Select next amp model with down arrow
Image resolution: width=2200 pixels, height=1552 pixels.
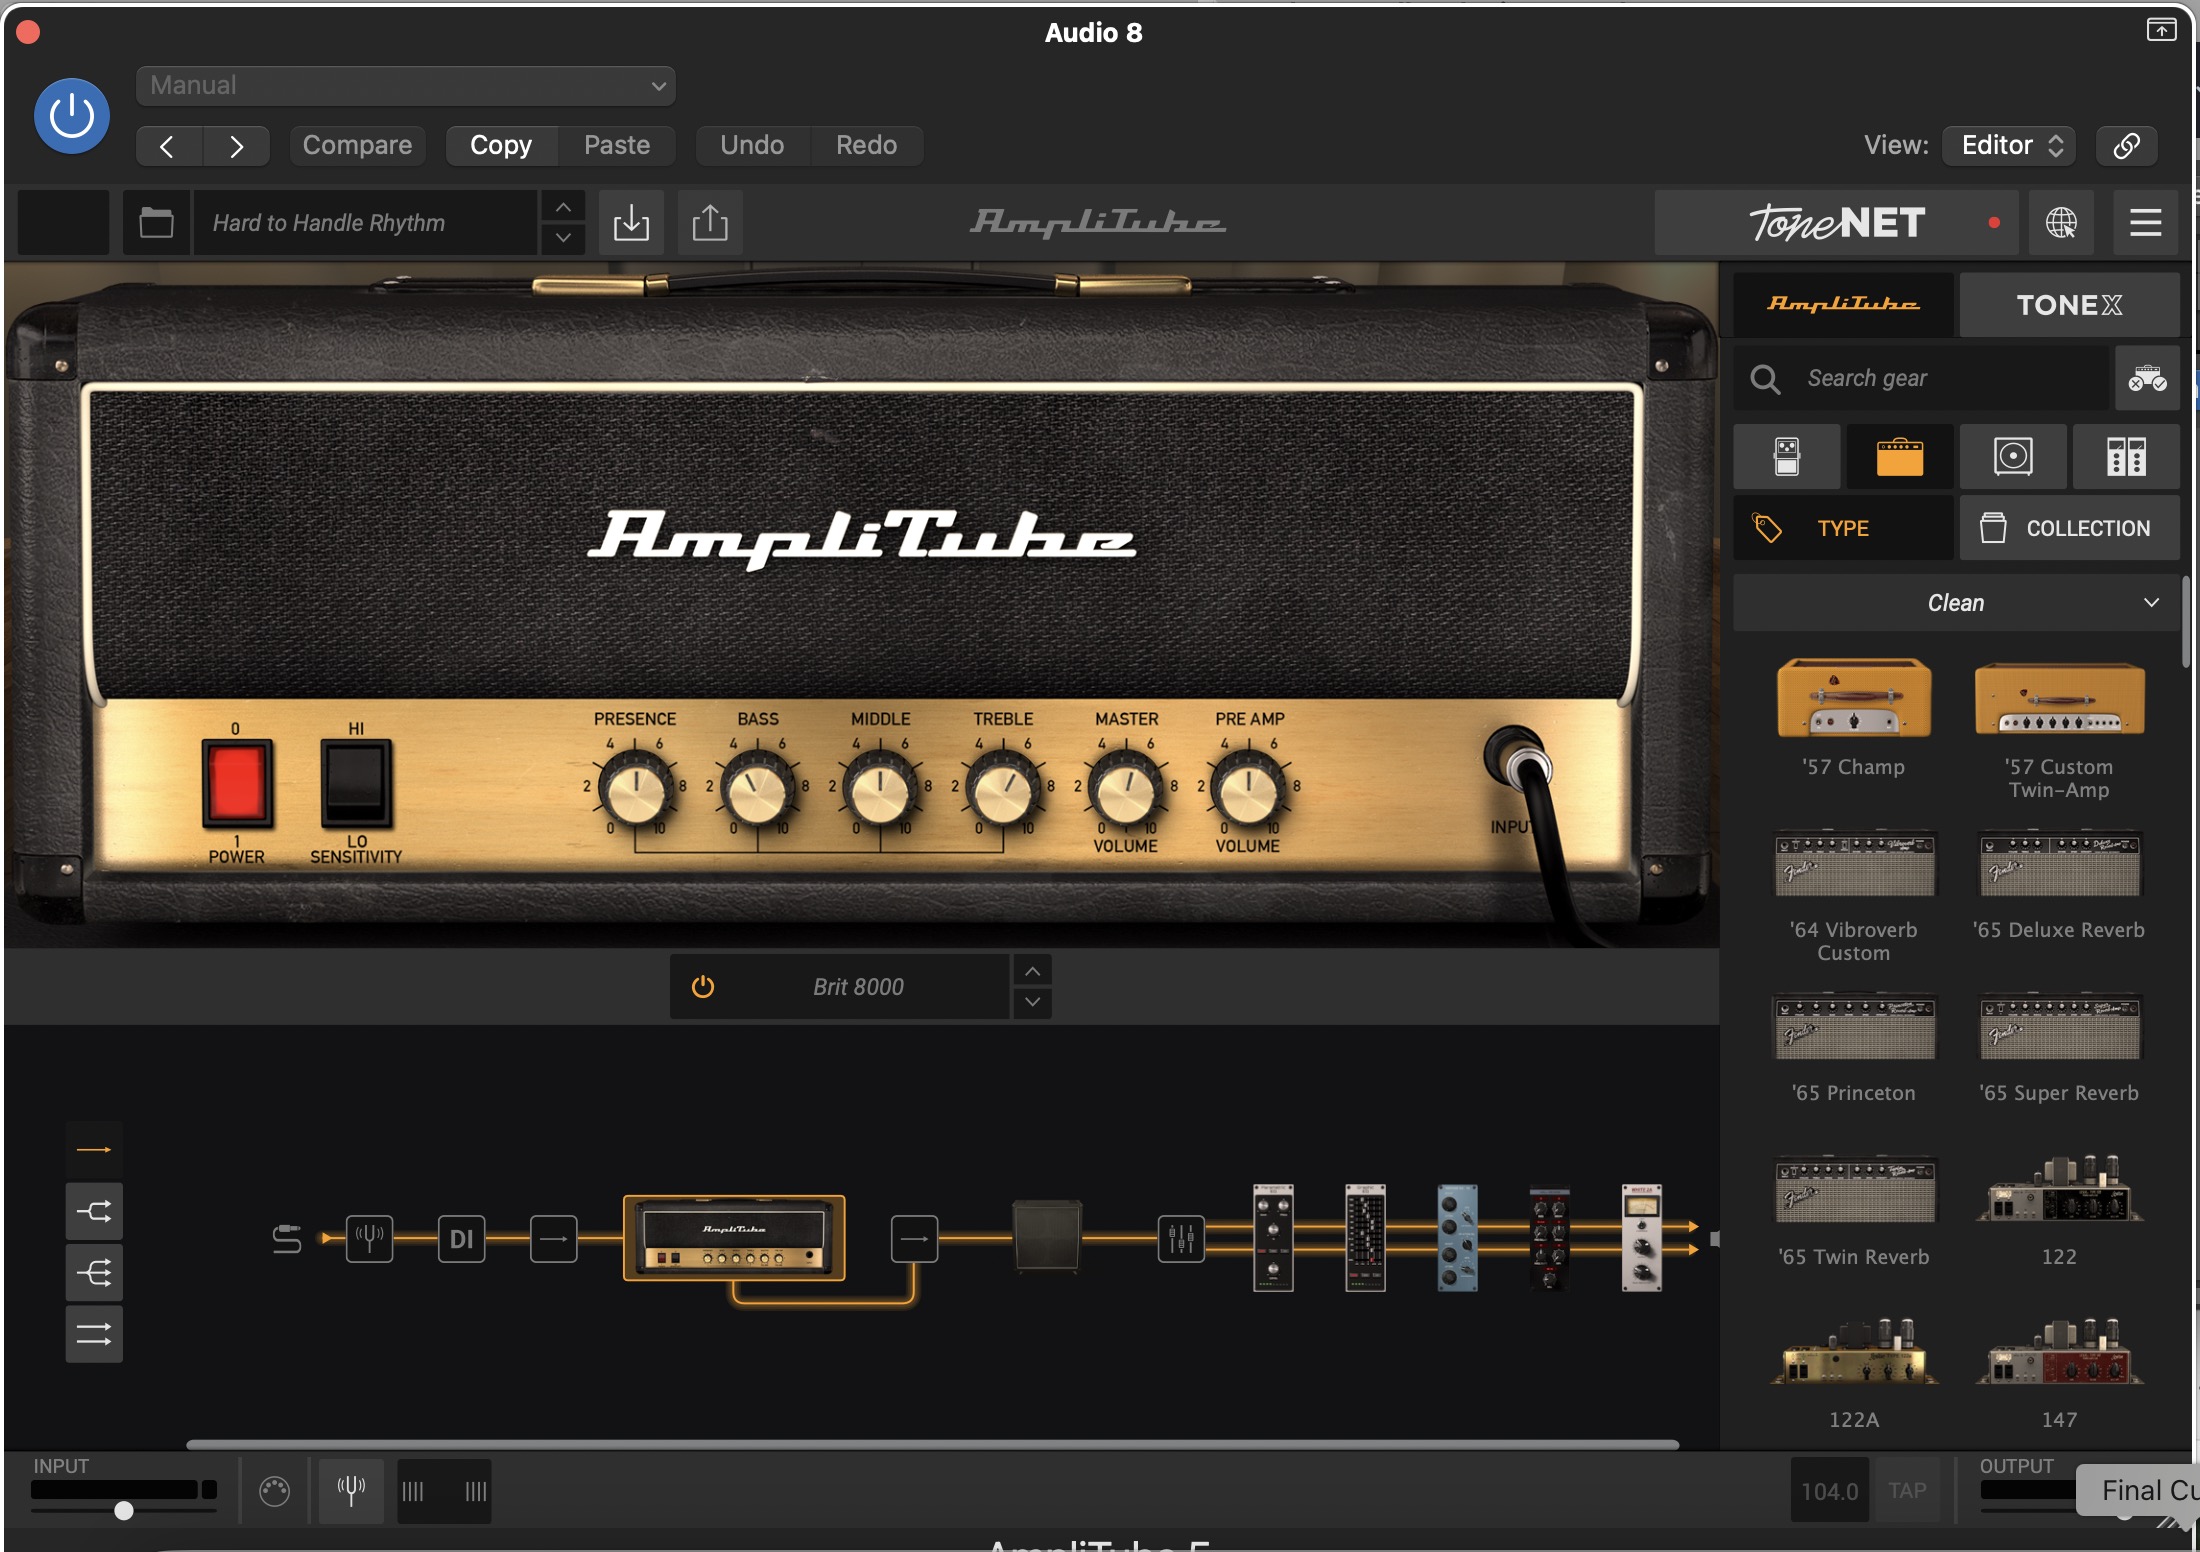pyautogui.click(x=1032, y=1002)
